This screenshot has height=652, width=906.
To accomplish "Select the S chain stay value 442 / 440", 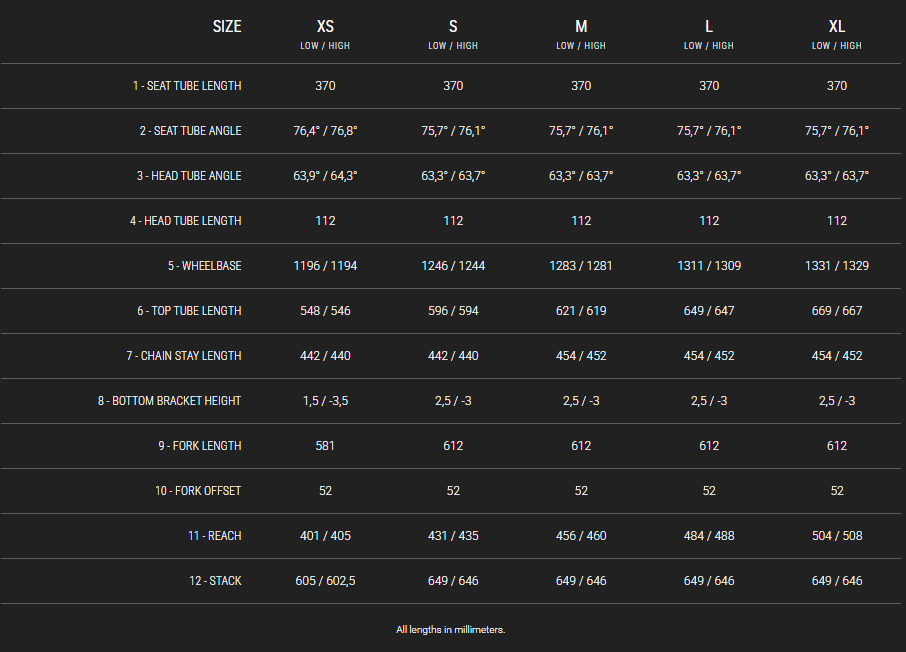I will (x=453, y=356).
